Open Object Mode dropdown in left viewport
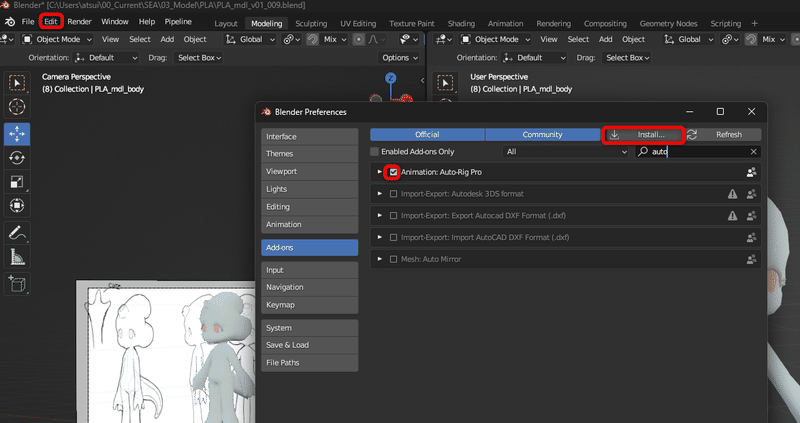 (57, 39)
